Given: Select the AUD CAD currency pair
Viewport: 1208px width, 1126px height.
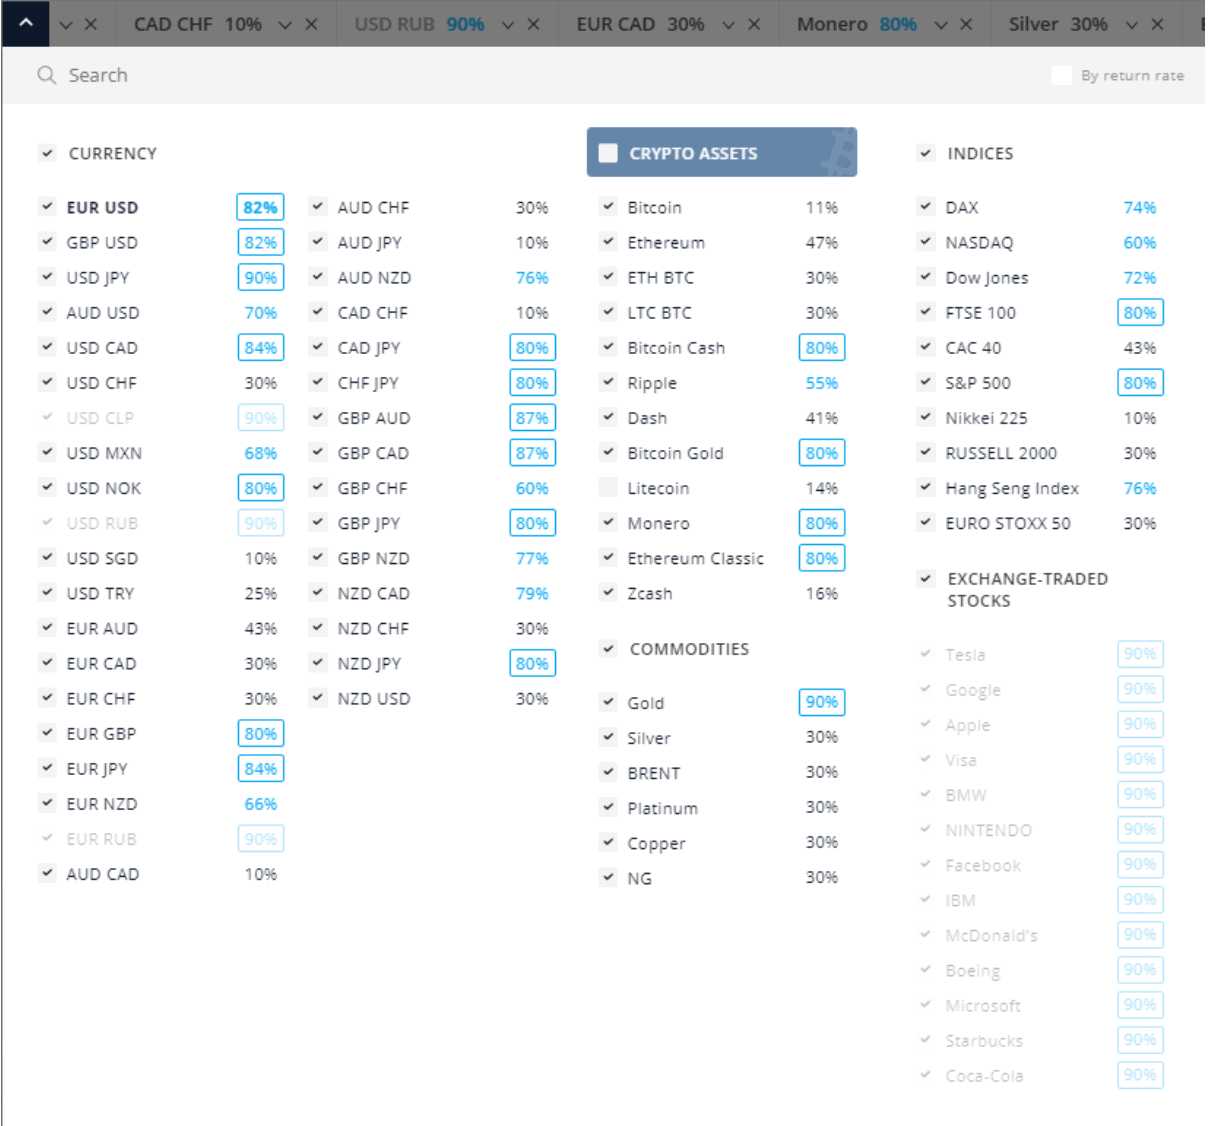Looking at the screenshot, I should pos(103,874).
